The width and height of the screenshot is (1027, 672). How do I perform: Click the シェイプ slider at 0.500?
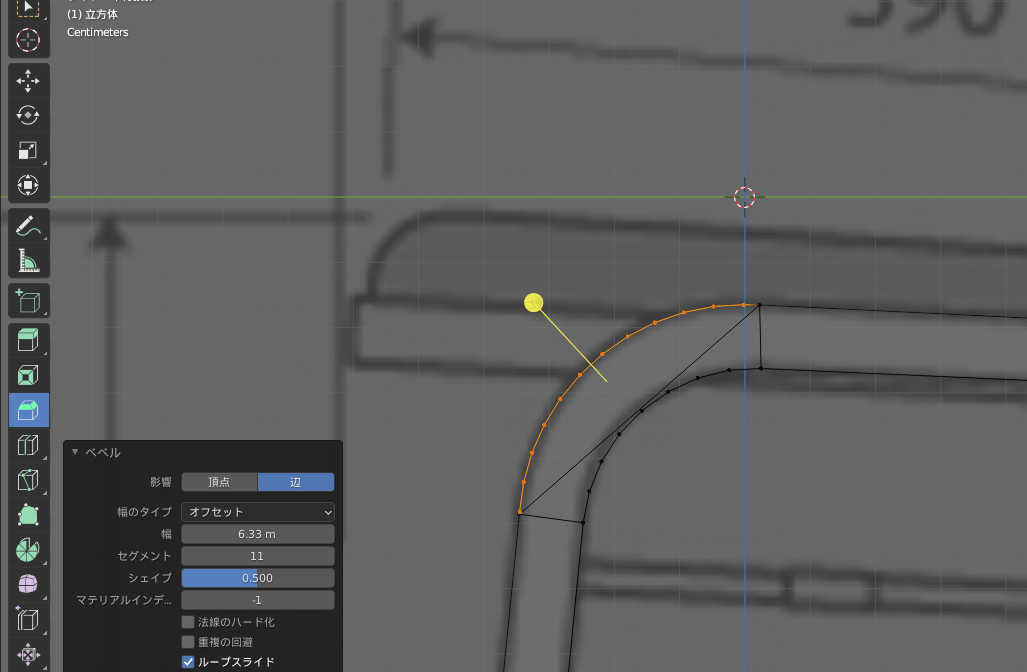[258, 578]
